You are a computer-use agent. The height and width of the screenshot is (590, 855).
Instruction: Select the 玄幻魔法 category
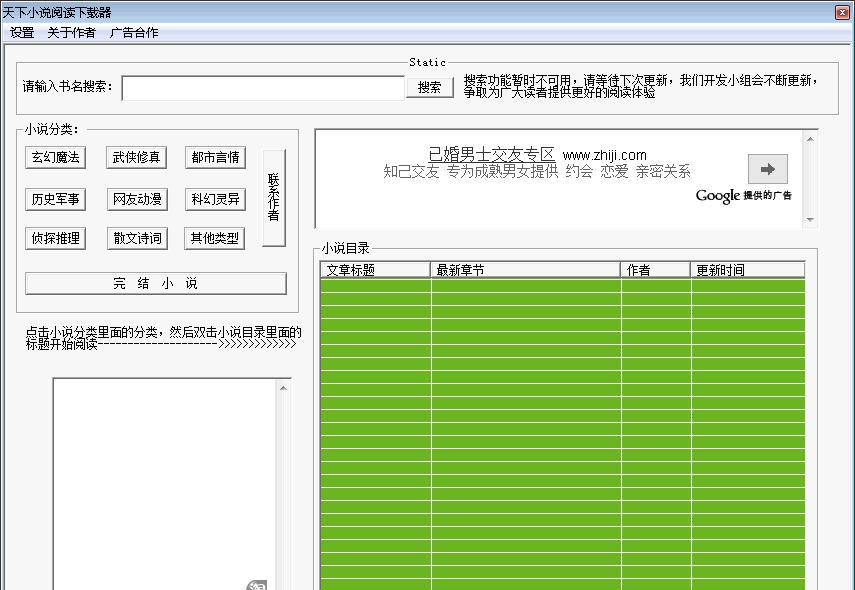click(56, 158)
